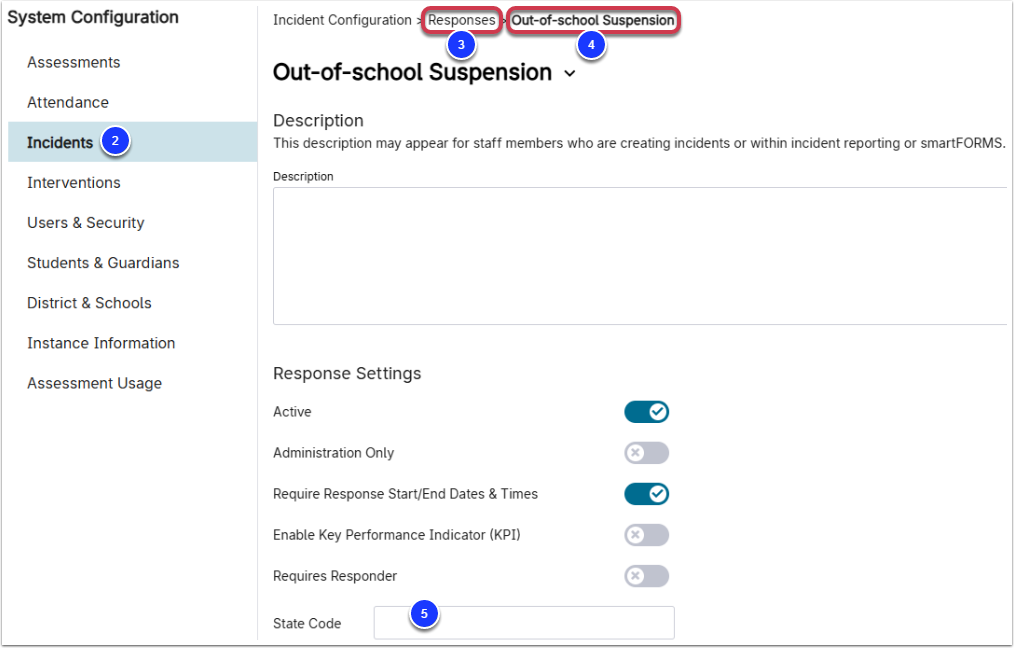Click the Out-of-school Suspension page title
The image size is (1014, 648).
click(413, 72)
